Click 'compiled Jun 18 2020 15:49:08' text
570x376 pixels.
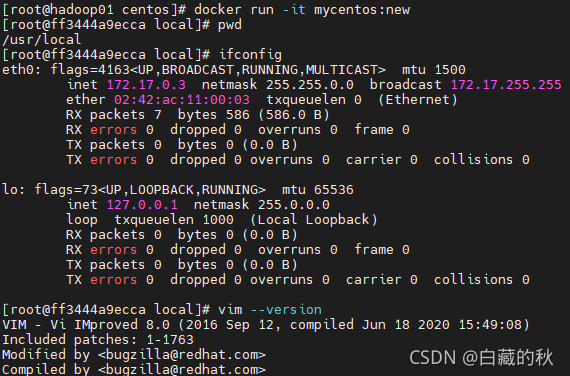[x=406, y=325]
